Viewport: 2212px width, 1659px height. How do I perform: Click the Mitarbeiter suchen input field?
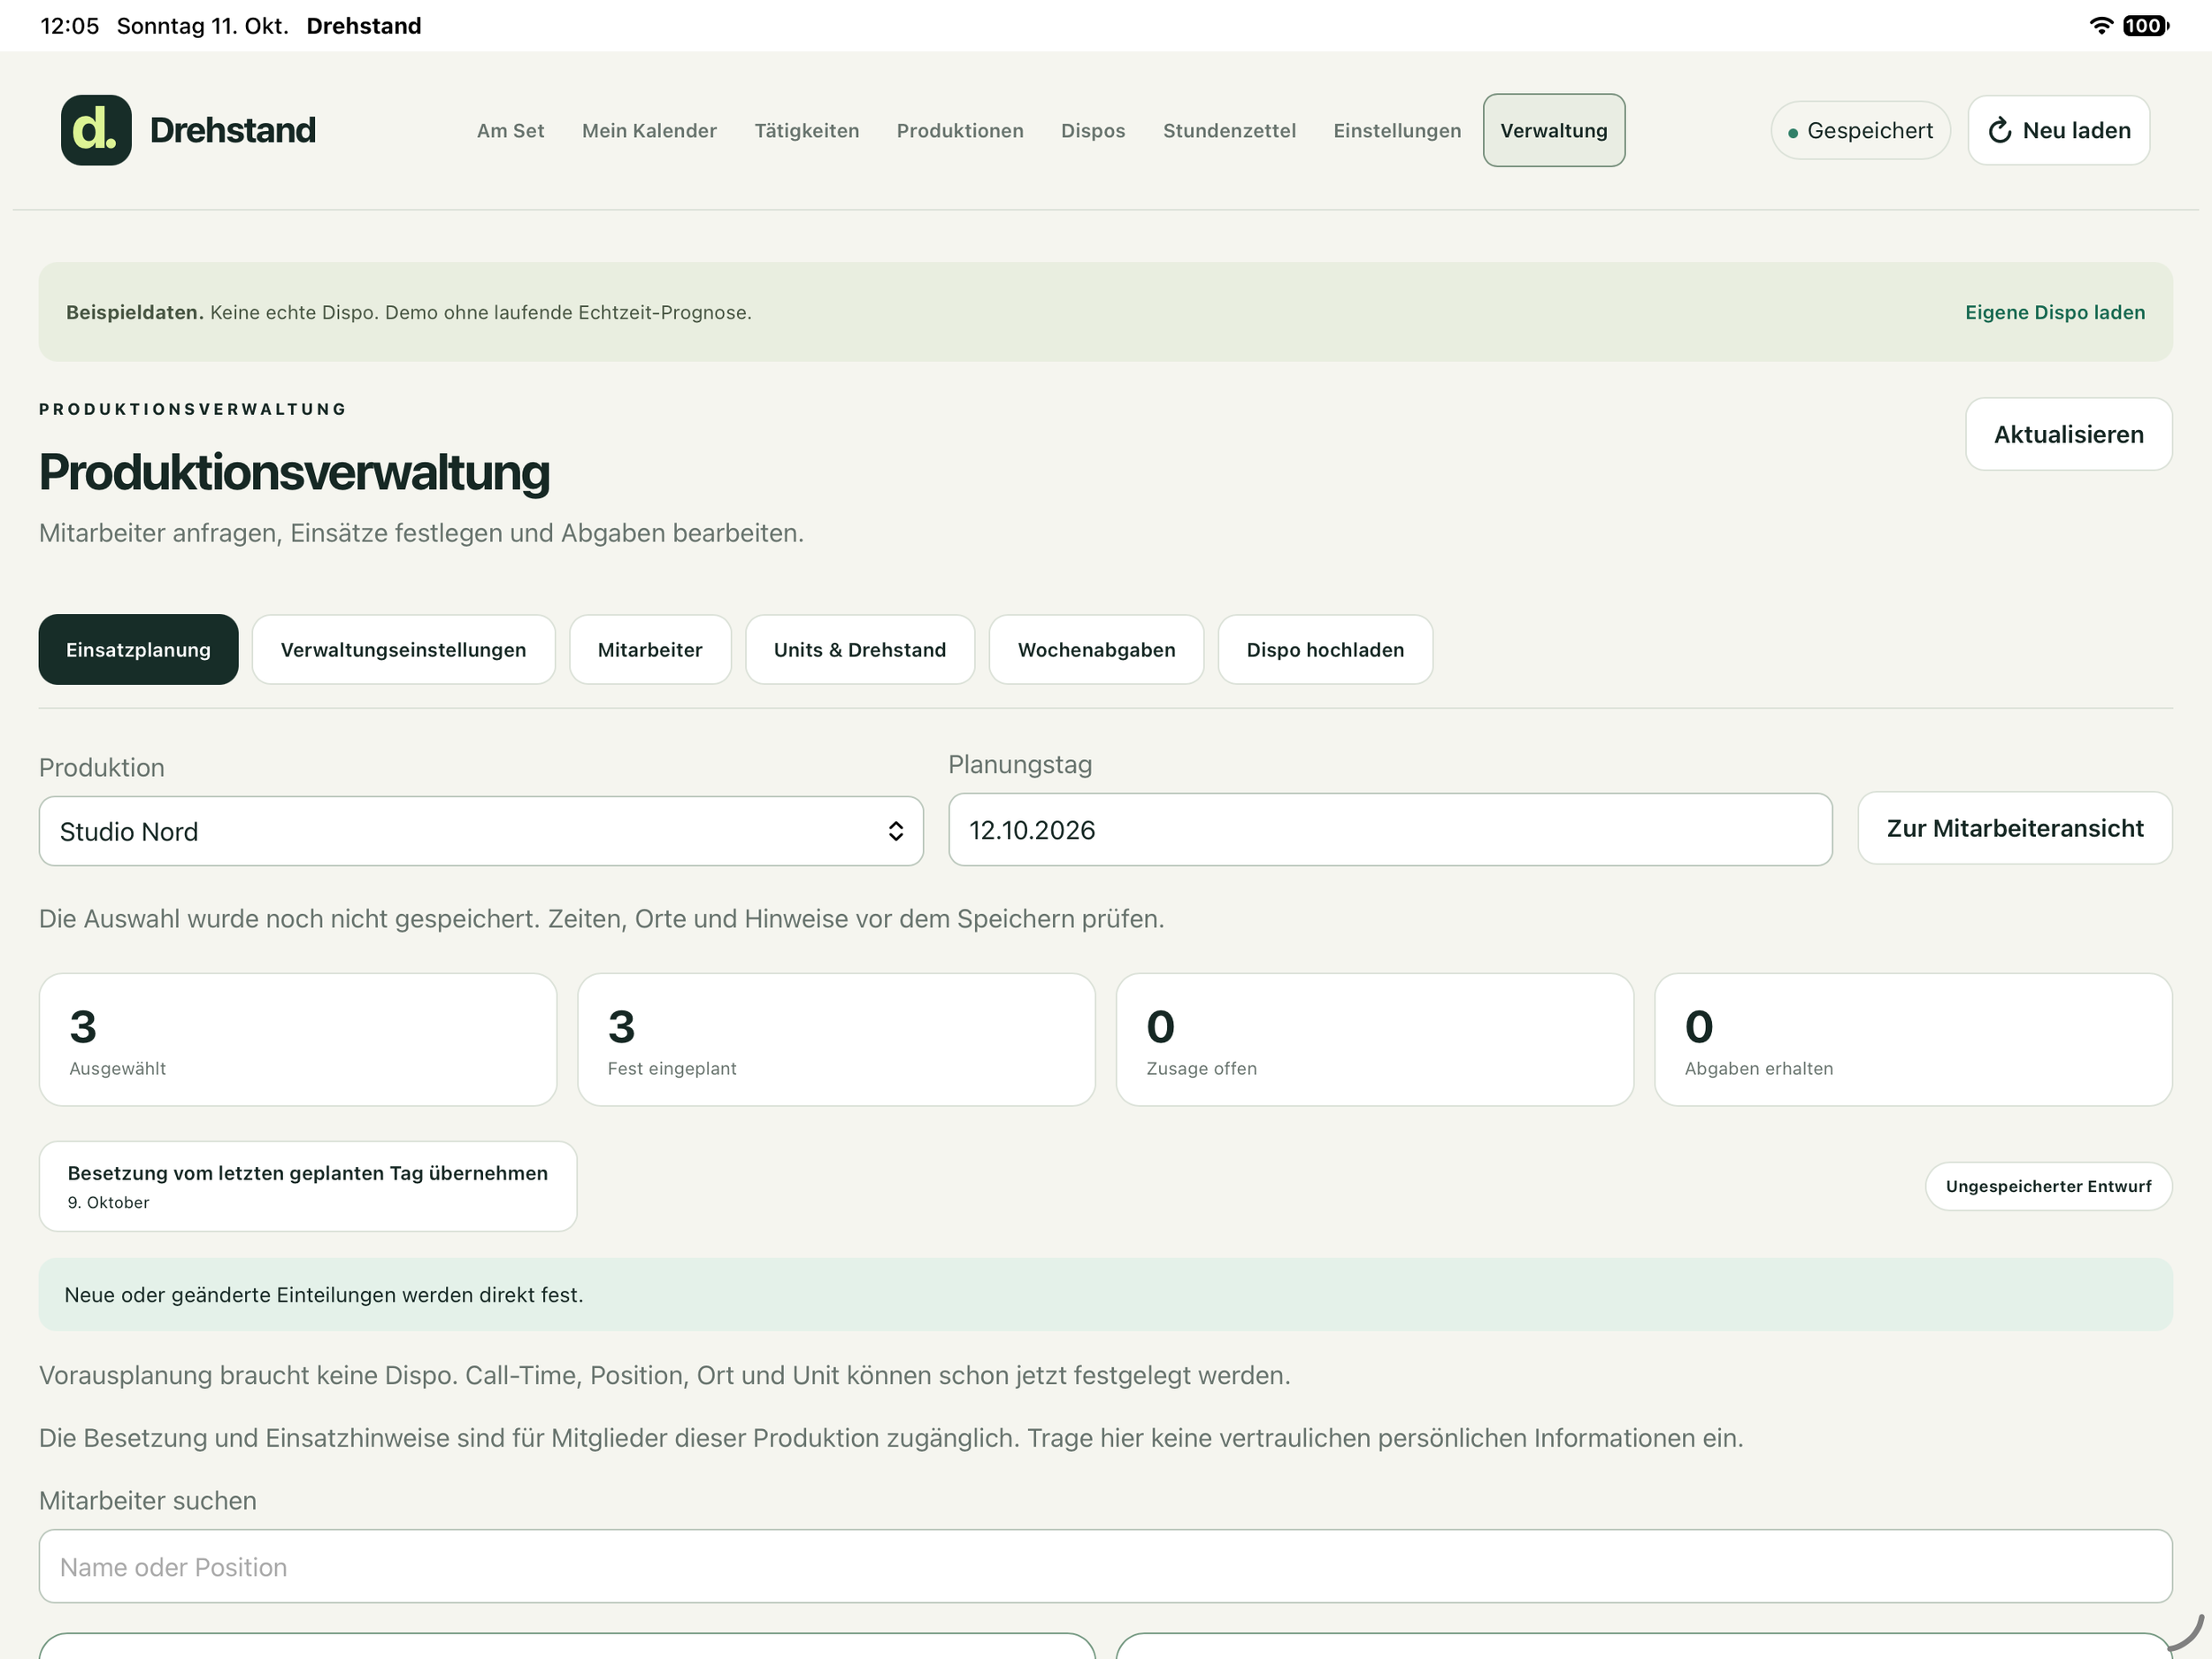pyautogui.click(x=1106, y=1566)
